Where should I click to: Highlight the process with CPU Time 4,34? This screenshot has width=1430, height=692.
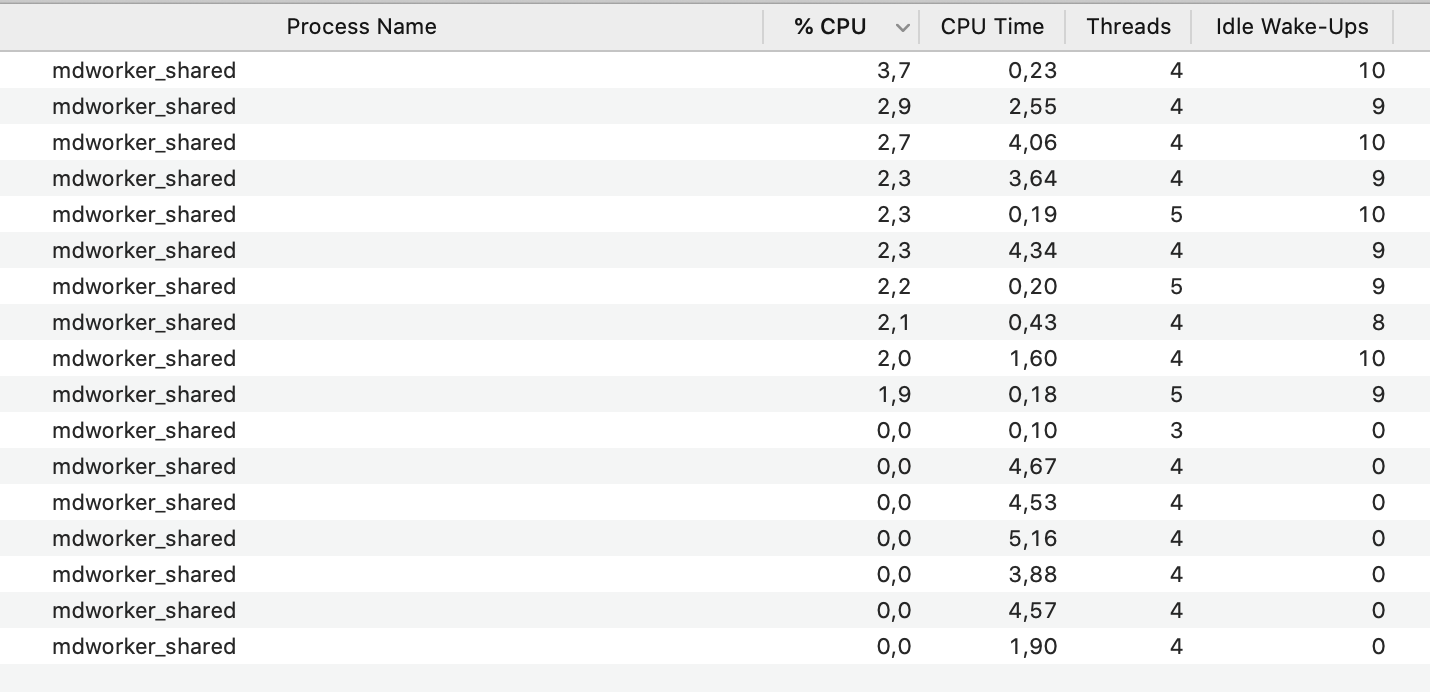(144, 250)
